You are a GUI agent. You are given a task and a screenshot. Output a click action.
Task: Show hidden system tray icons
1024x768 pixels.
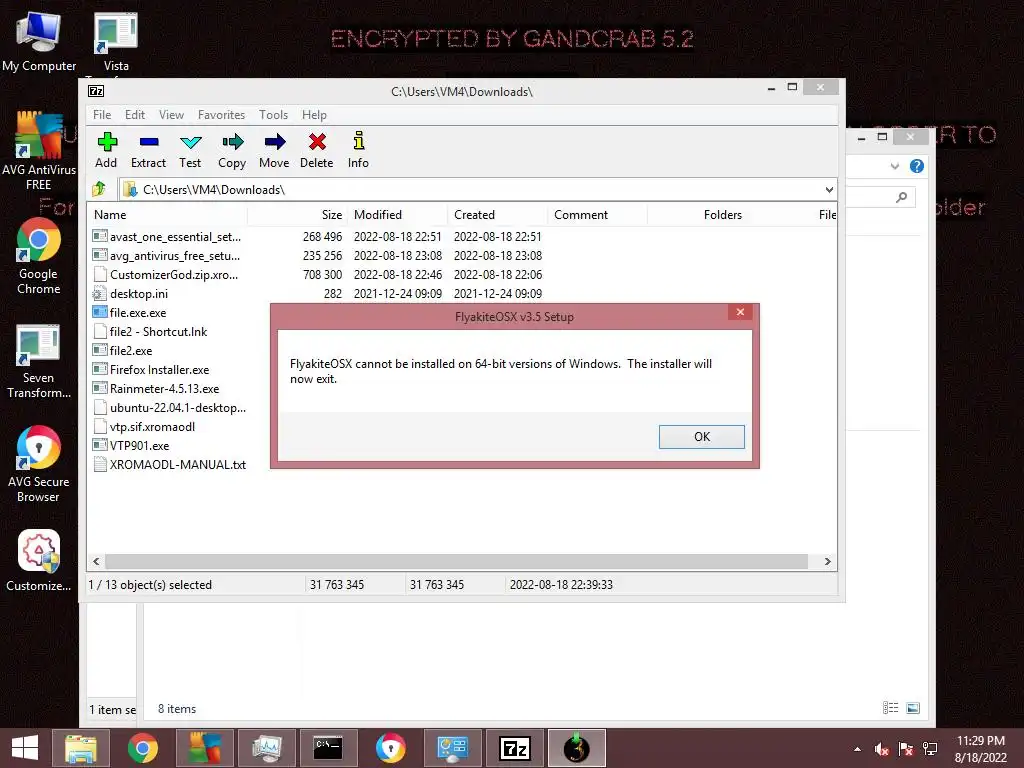(857, 749)
